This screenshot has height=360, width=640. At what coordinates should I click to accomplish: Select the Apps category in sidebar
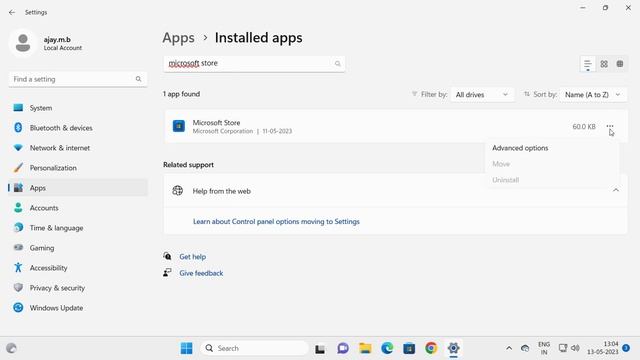78,188
